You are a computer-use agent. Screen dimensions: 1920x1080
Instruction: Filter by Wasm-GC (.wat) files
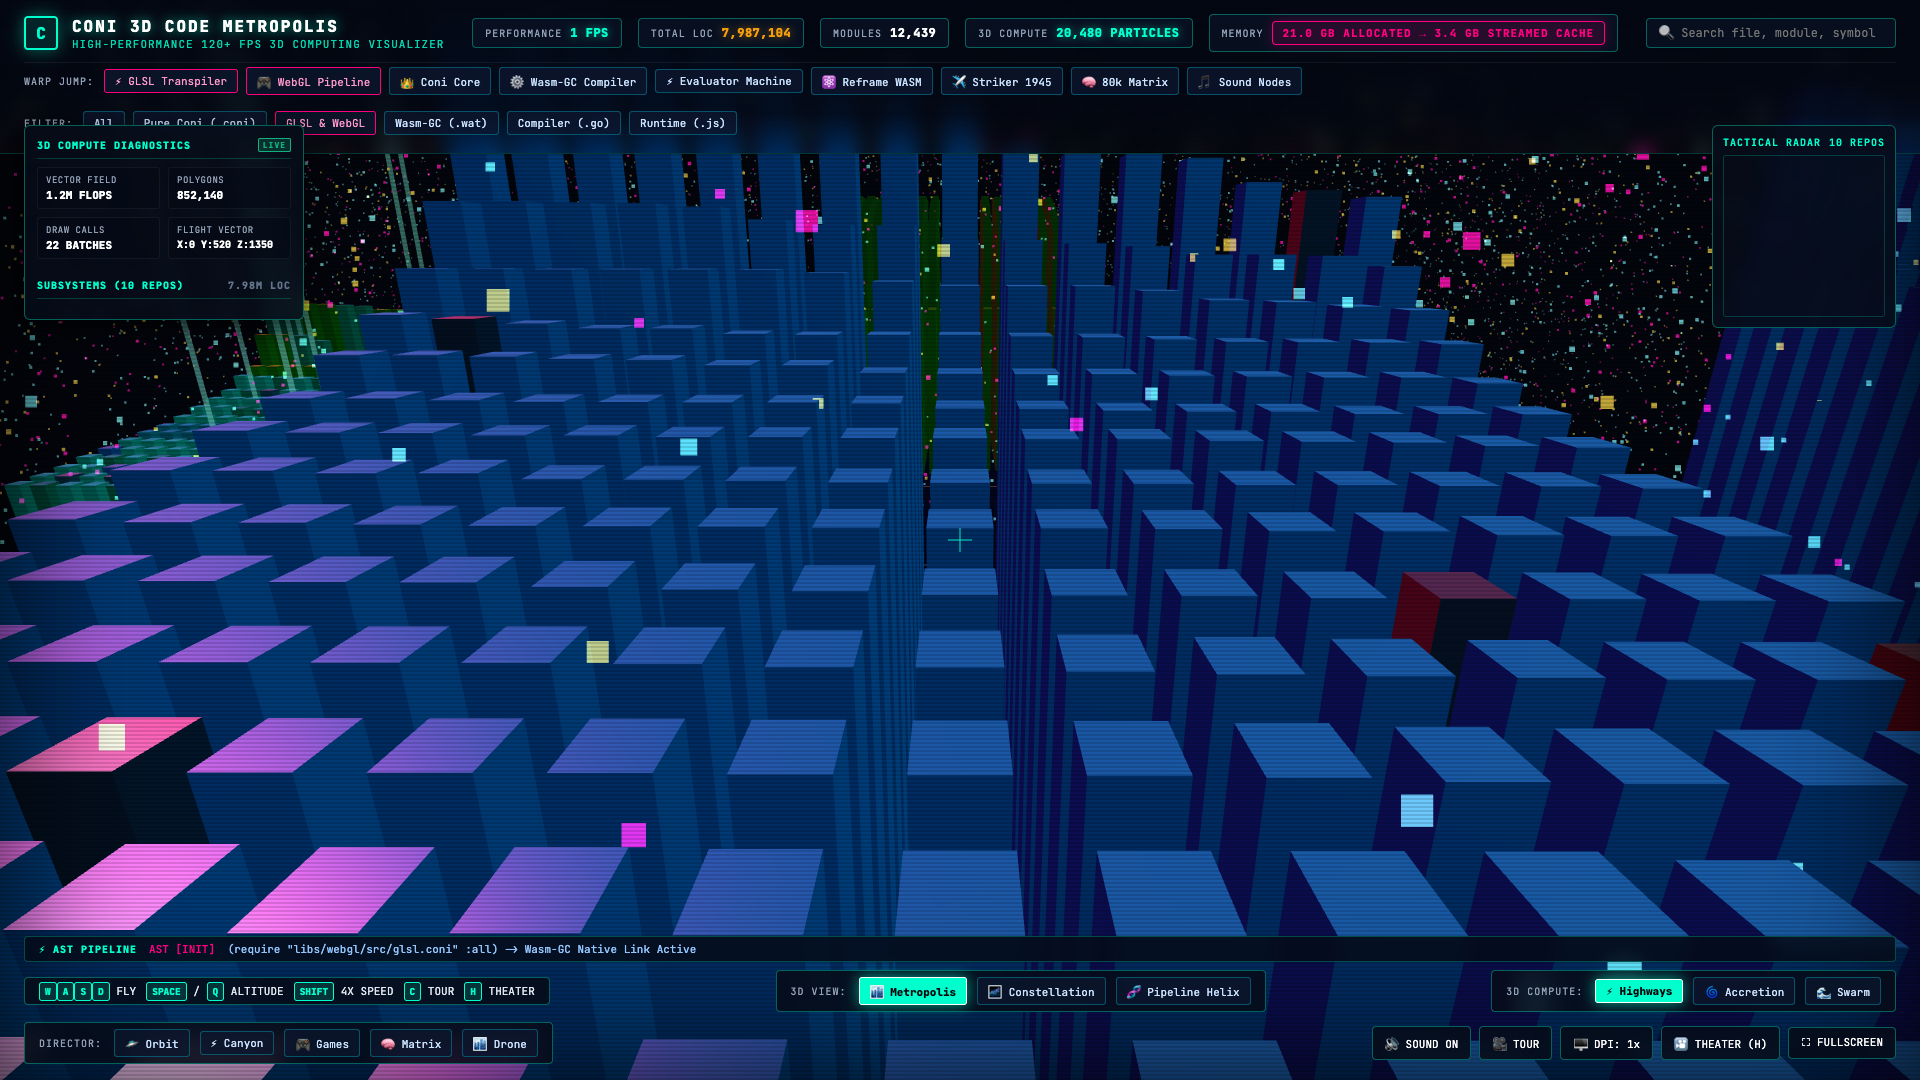pos(440,123)
